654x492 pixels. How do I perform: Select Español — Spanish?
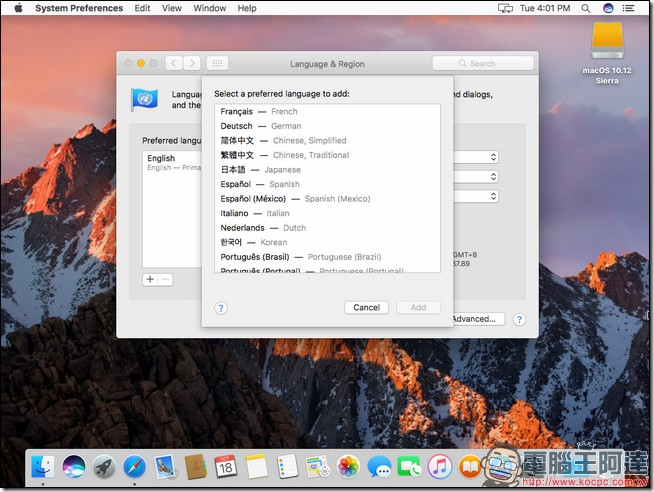pyautogui.click(x=327, y=184)
